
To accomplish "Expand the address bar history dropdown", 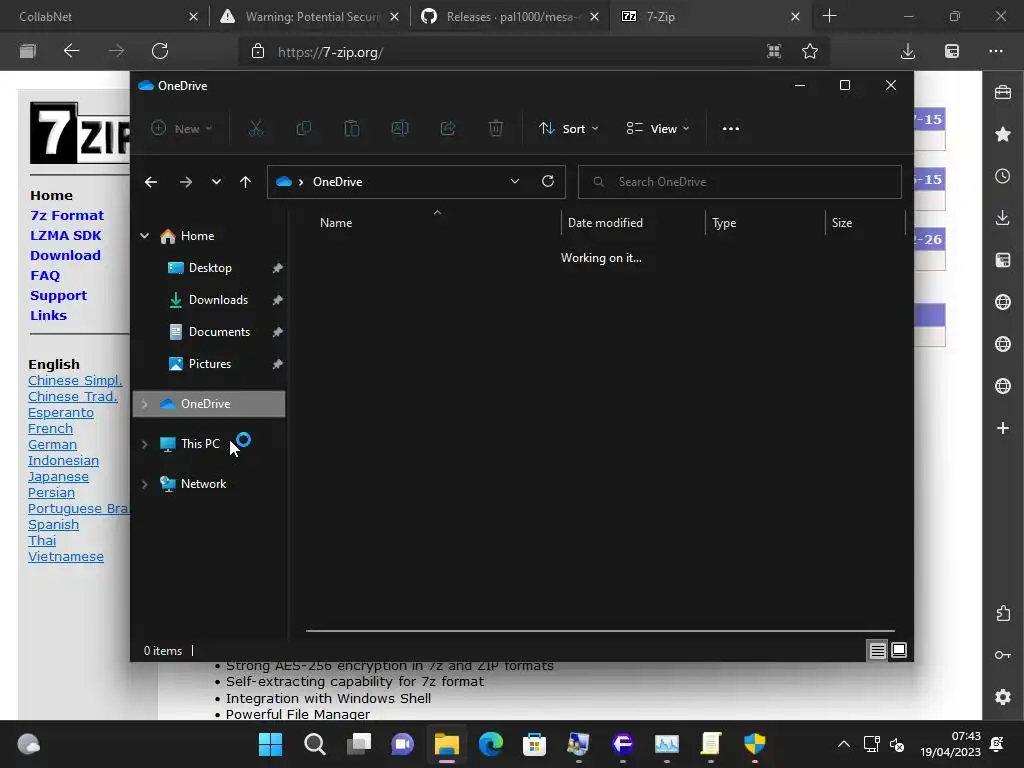I will tap(515, 182).
